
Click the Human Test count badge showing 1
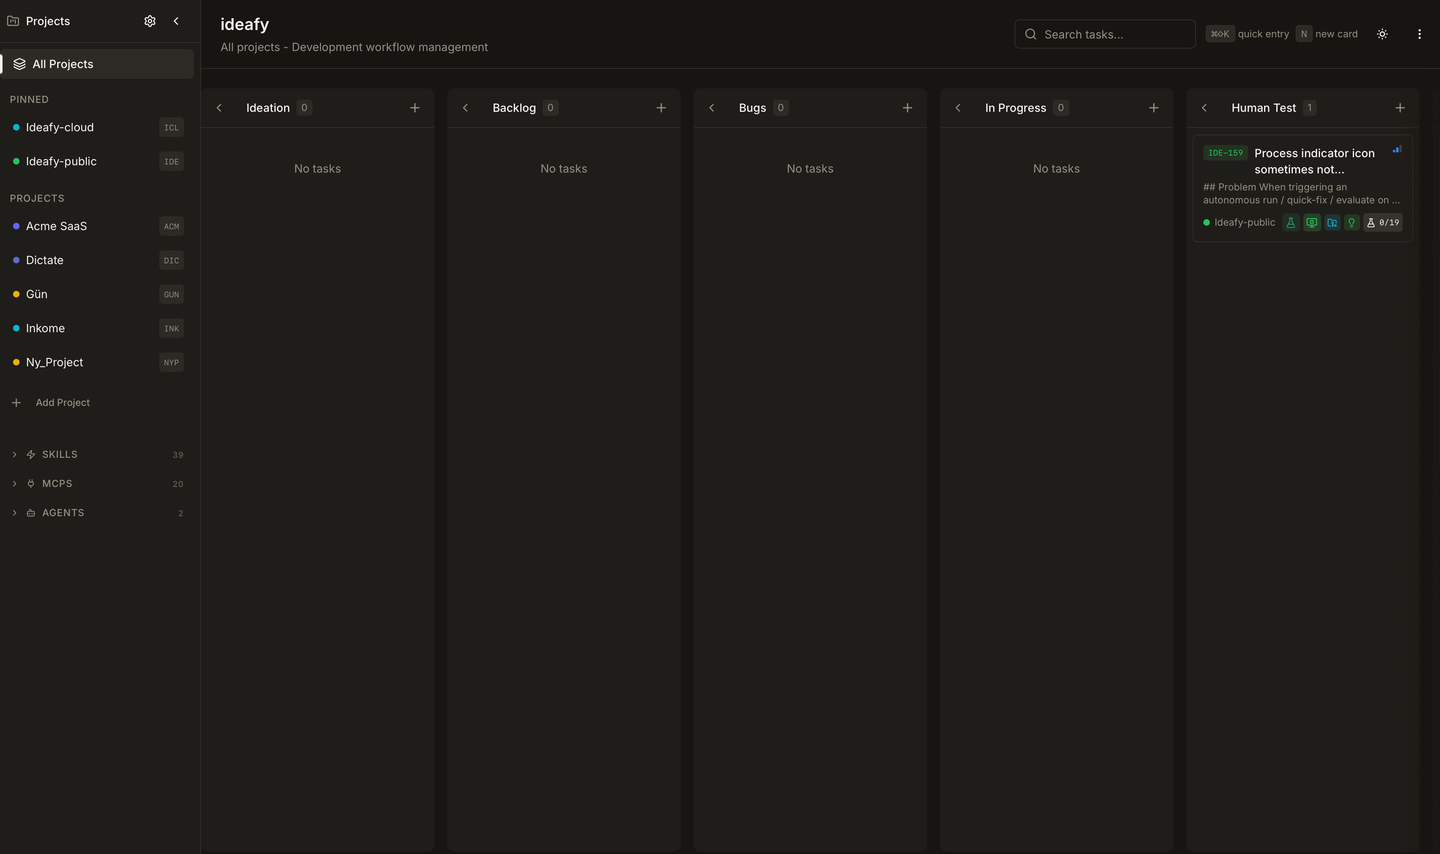coord(1310,108)
